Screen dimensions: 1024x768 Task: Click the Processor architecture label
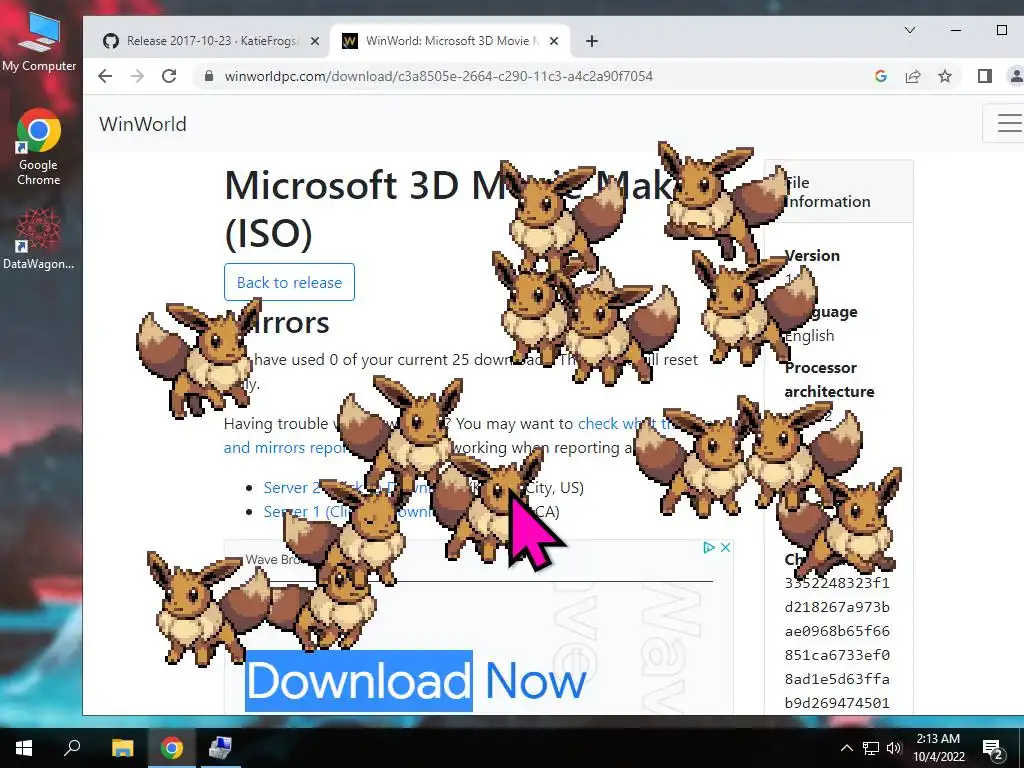[829, 379]
